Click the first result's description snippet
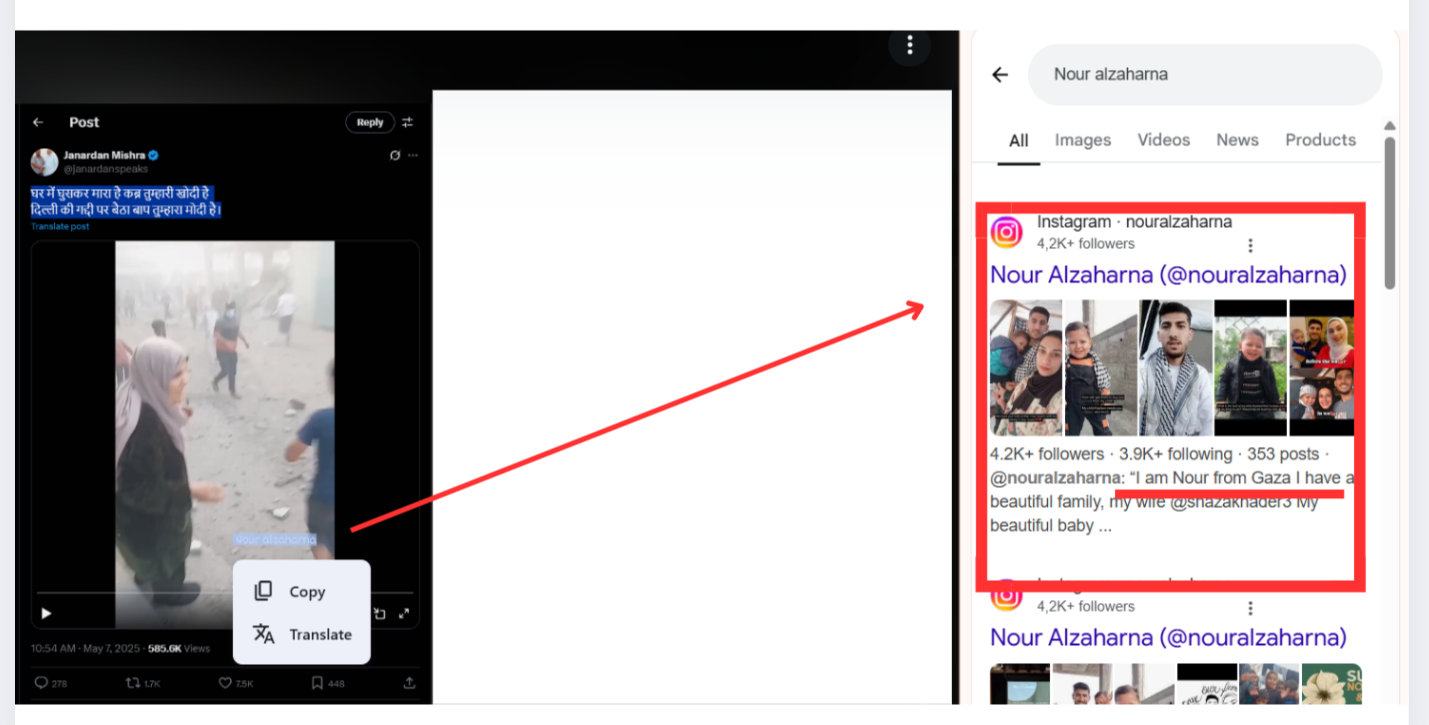Viewport: 1429px width, 725px height. coord(1172,490)
